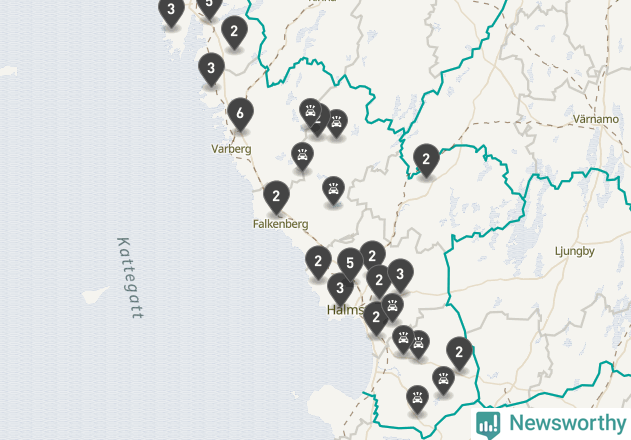Click the Värnamo town label
This screenshot has width=631, height=440.
pyautogui.click(x=596, y=119)
